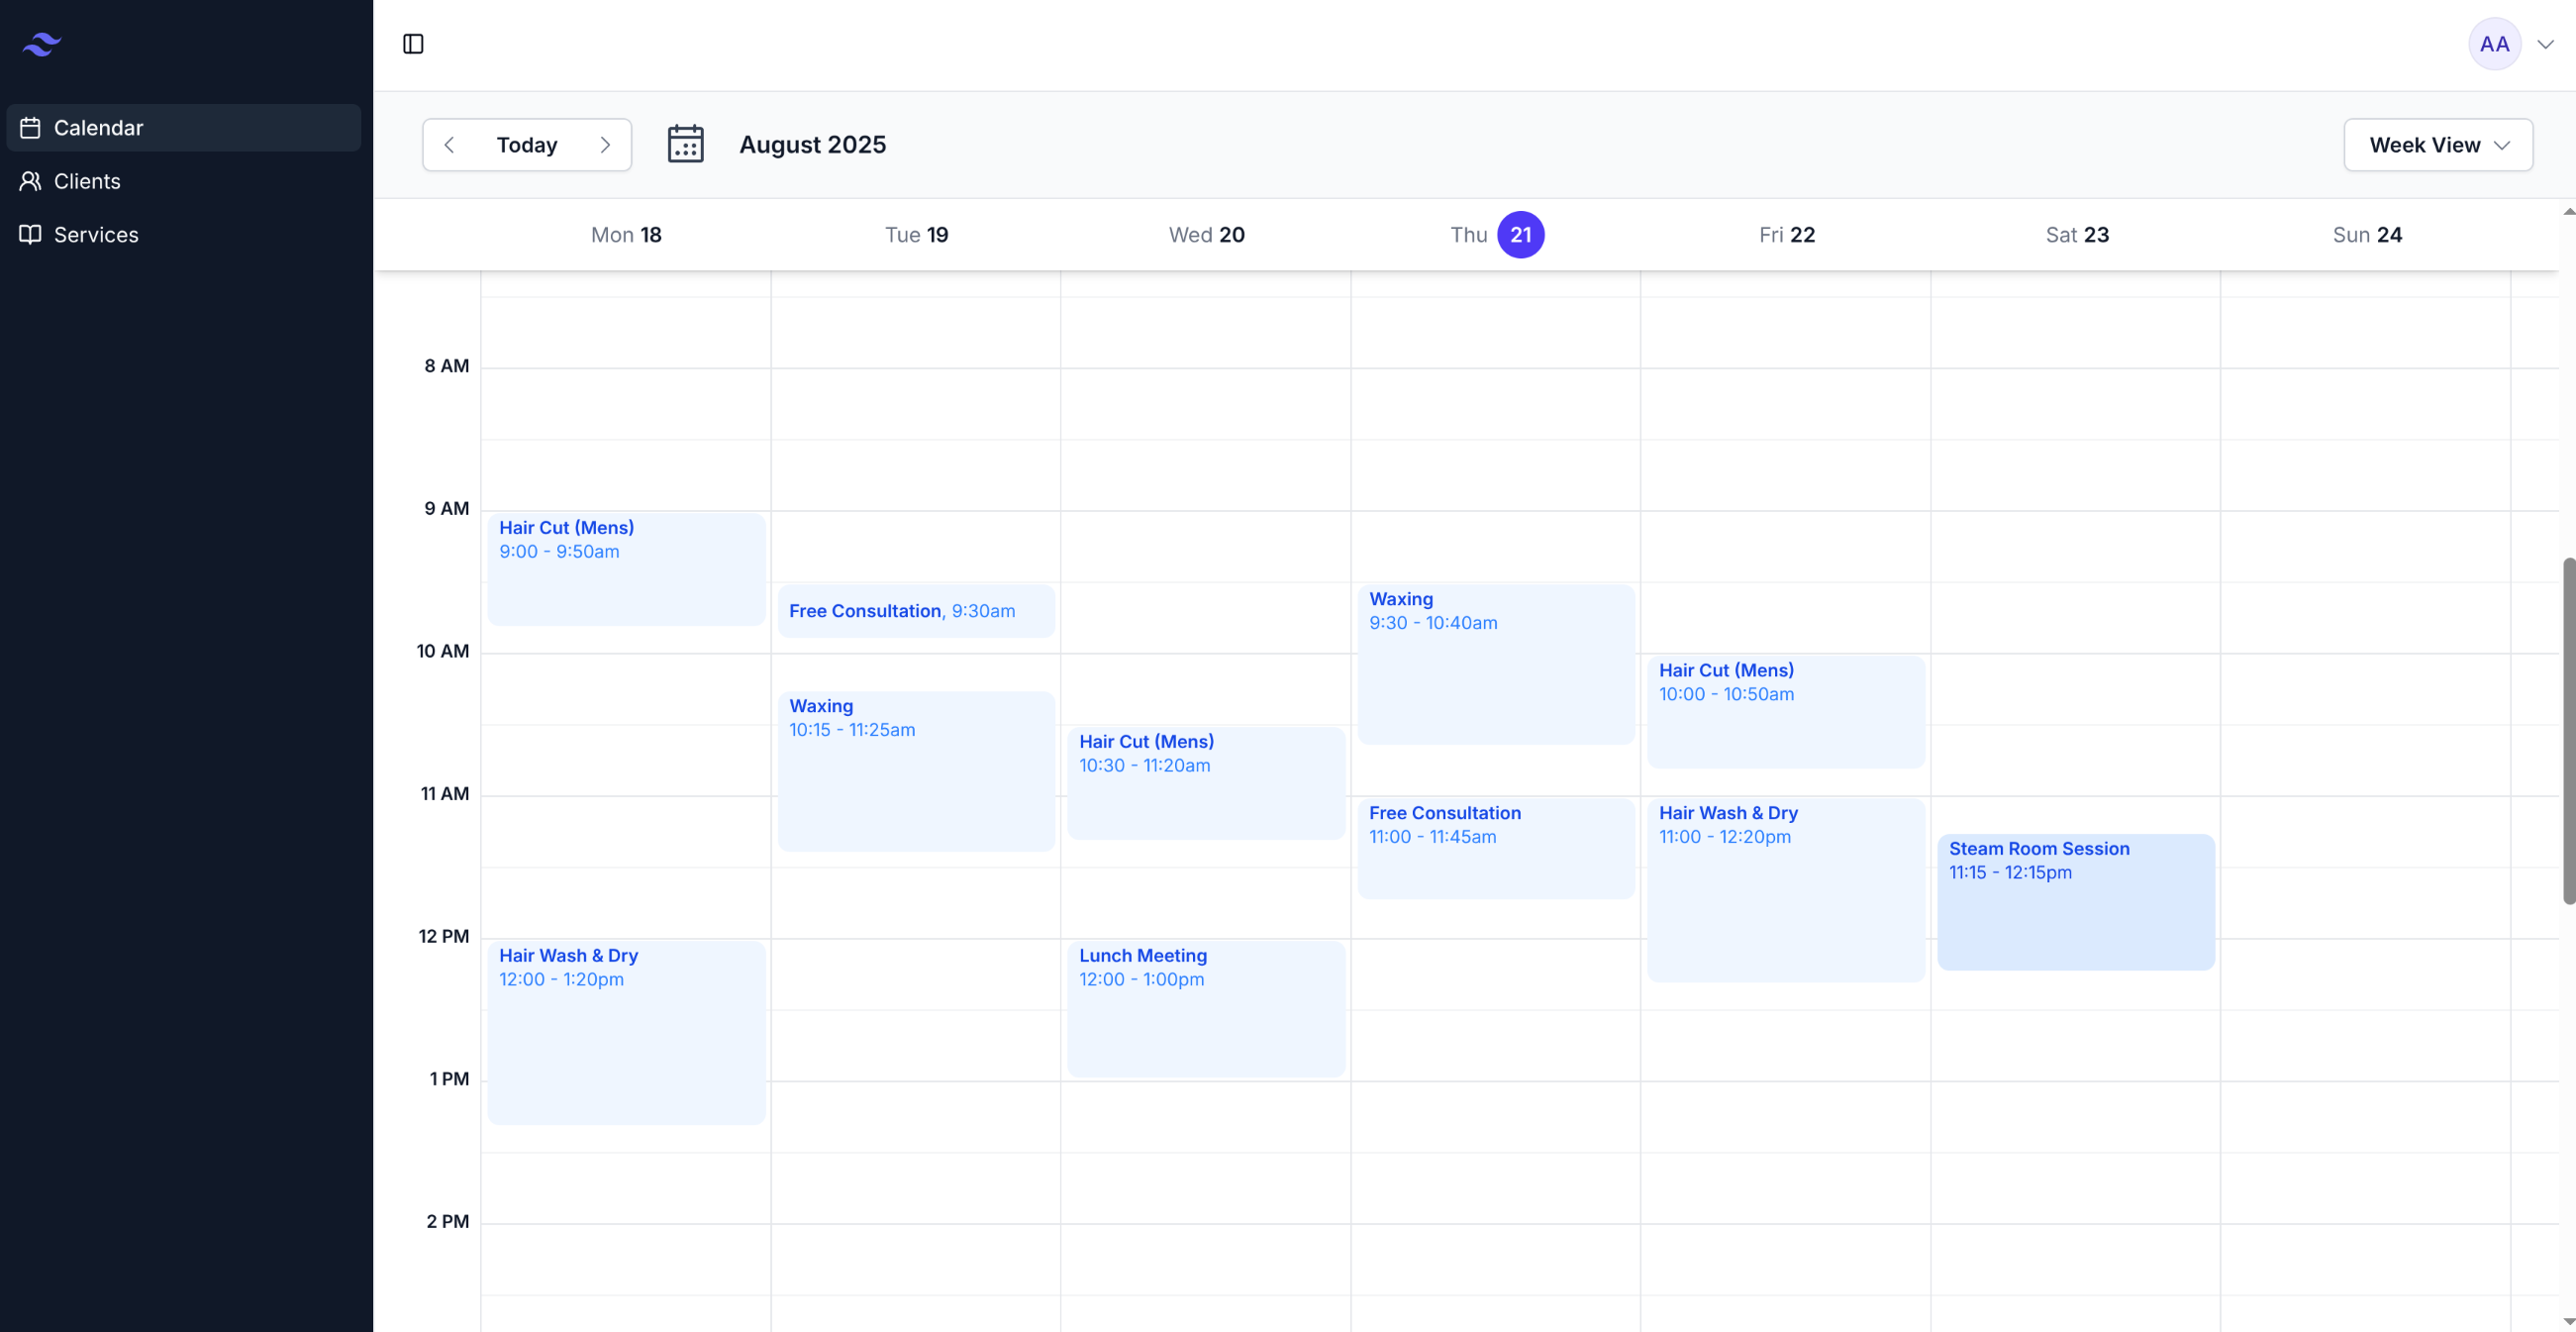Click the scrollbar down arrow
Image resolution: width=2576 pixels, height=1332 pixels.
pos(2569,1322)
